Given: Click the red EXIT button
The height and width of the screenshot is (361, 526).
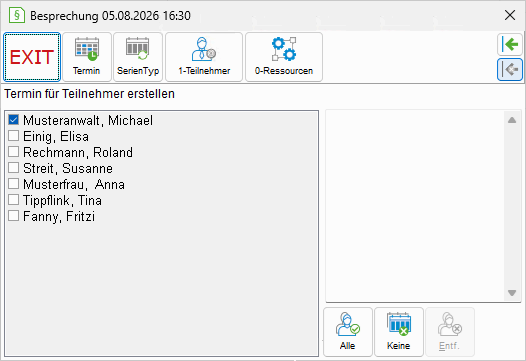Looking at the screenshot, I should 32,57.
